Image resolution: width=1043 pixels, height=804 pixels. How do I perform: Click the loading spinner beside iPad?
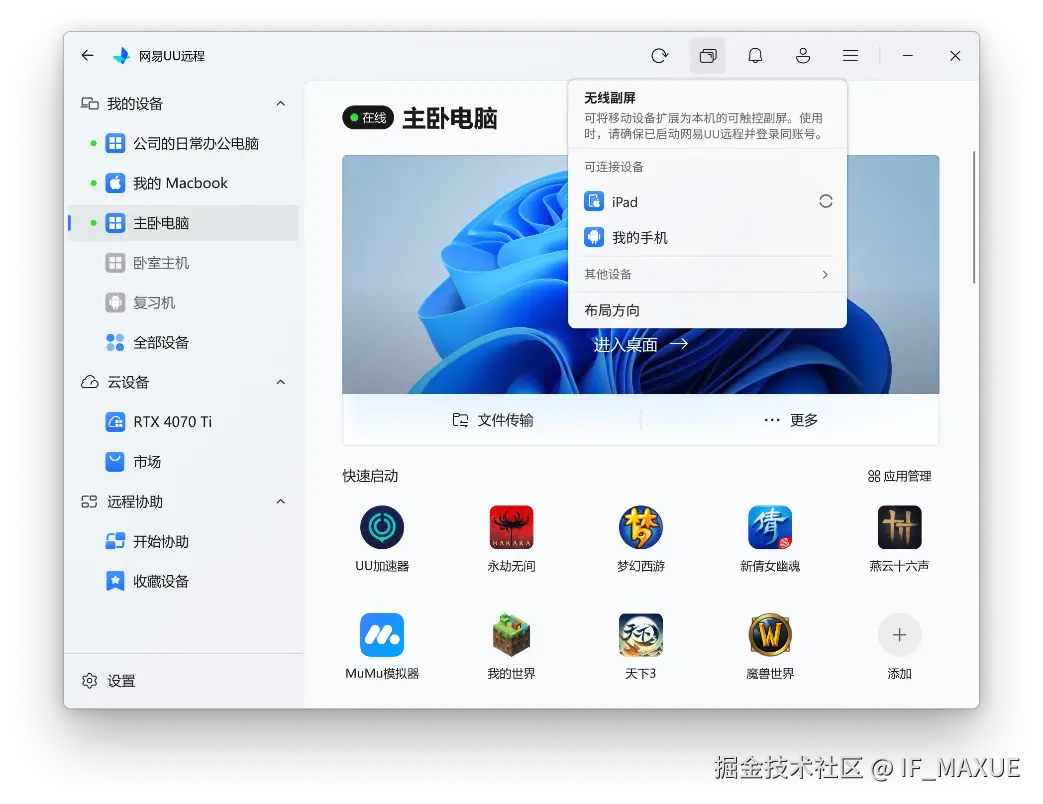pyautogui.click(x=825, y=201)
